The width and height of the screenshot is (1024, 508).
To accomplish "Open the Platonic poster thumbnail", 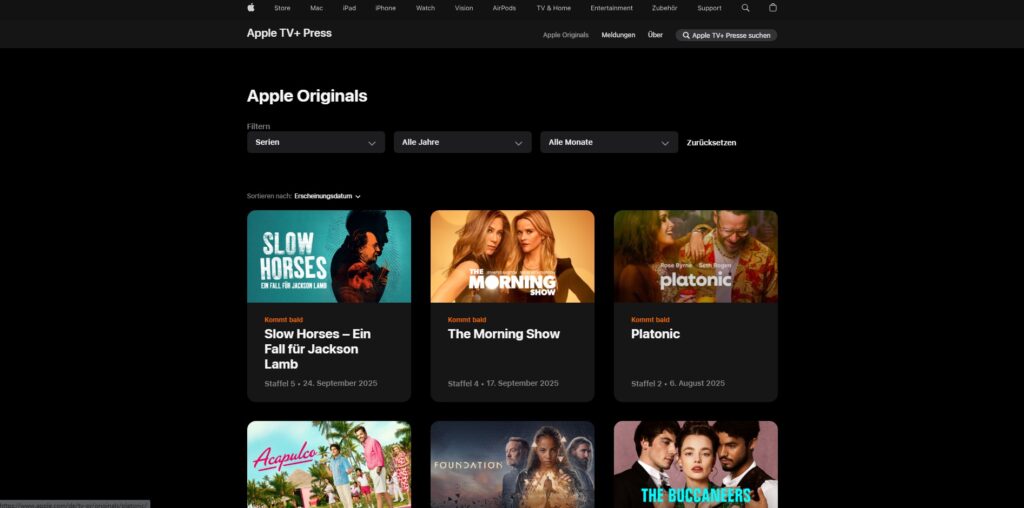I will tap(696, 257).
